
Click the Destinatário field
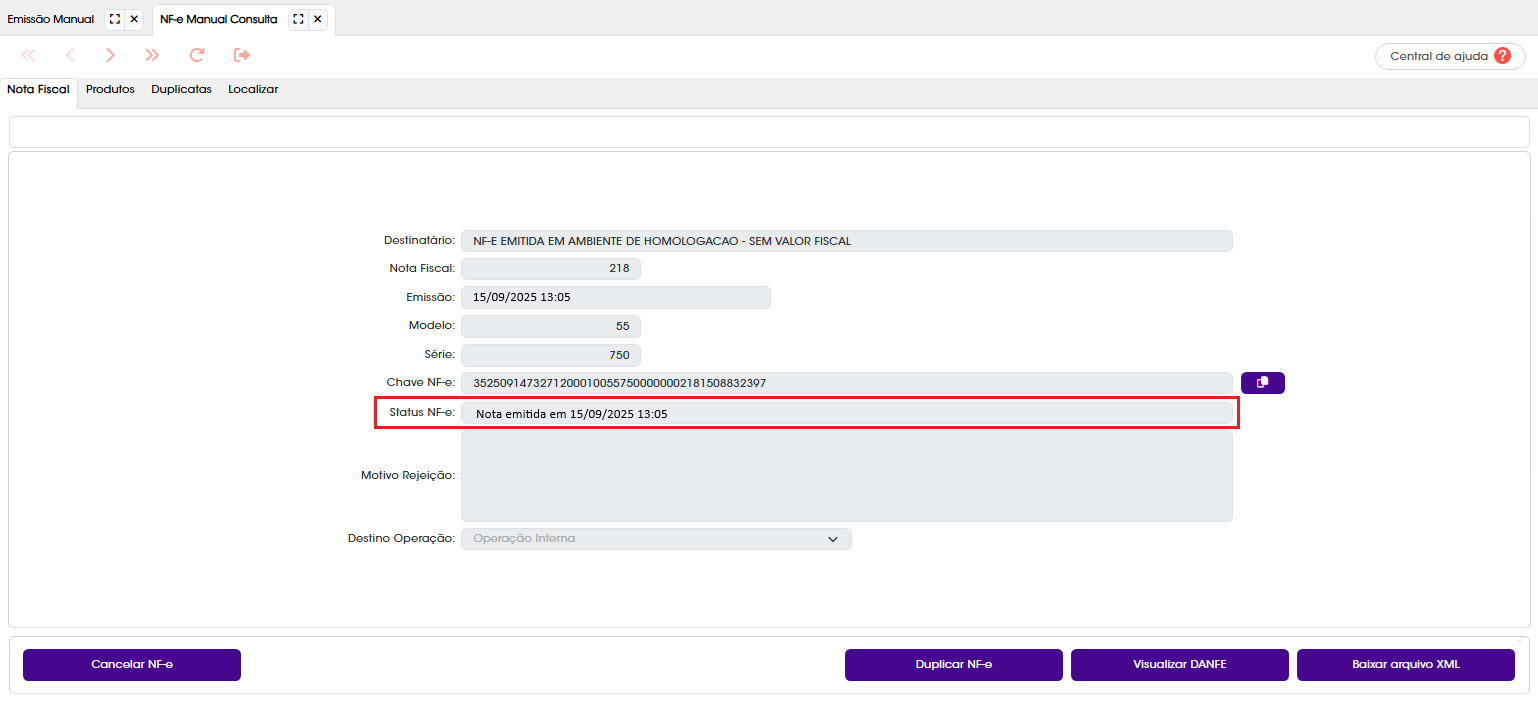coord(846,241)
